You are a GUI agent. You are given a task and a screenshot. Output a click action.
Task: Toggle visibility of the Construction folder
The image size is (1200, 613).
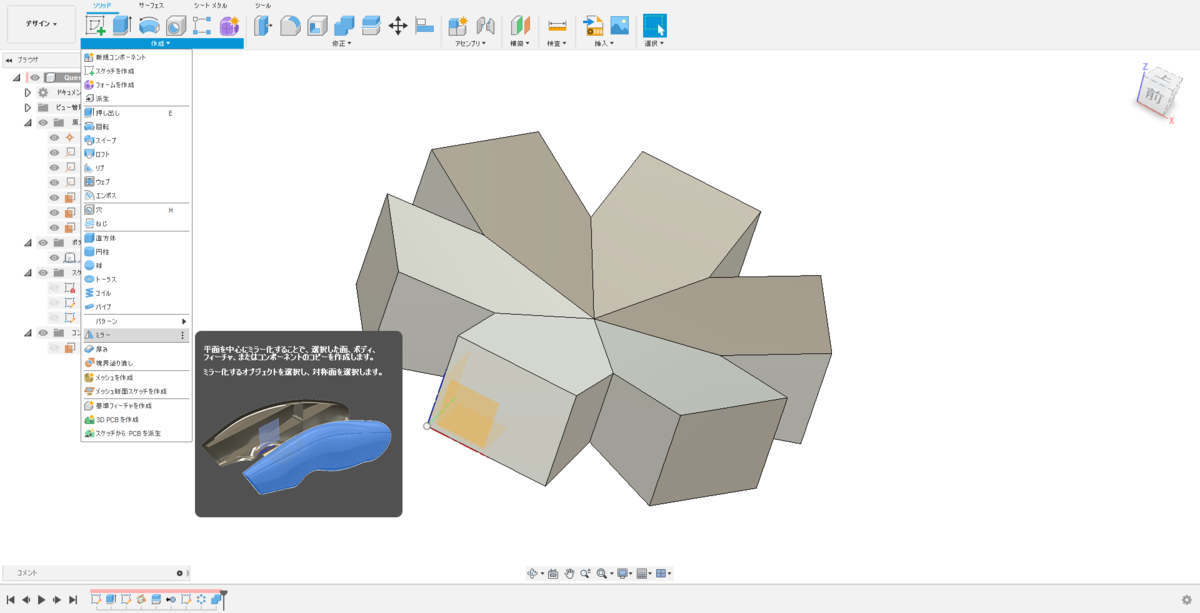pos(44,332)
